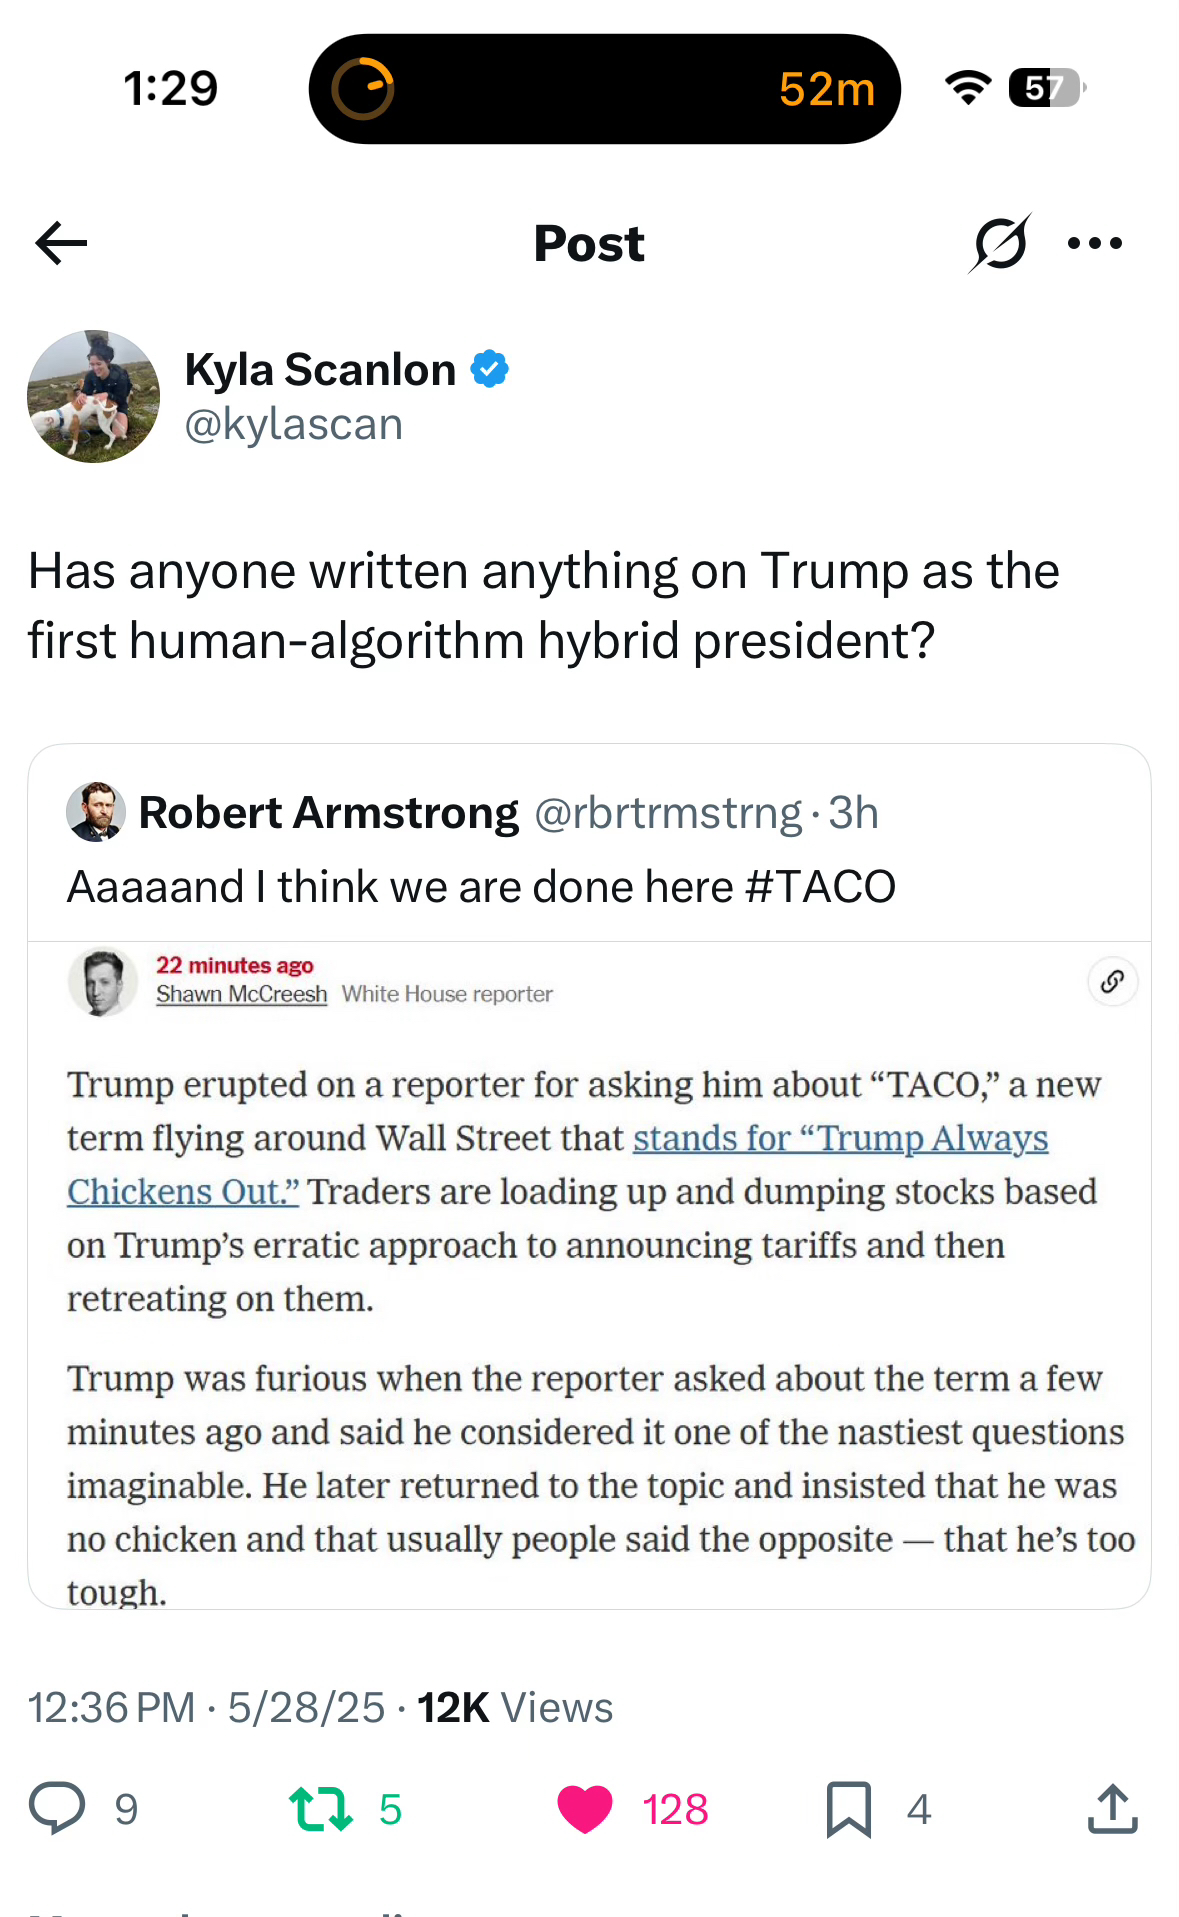
Task: Open the three-dot more options menu
Action: pos(1094,243)
